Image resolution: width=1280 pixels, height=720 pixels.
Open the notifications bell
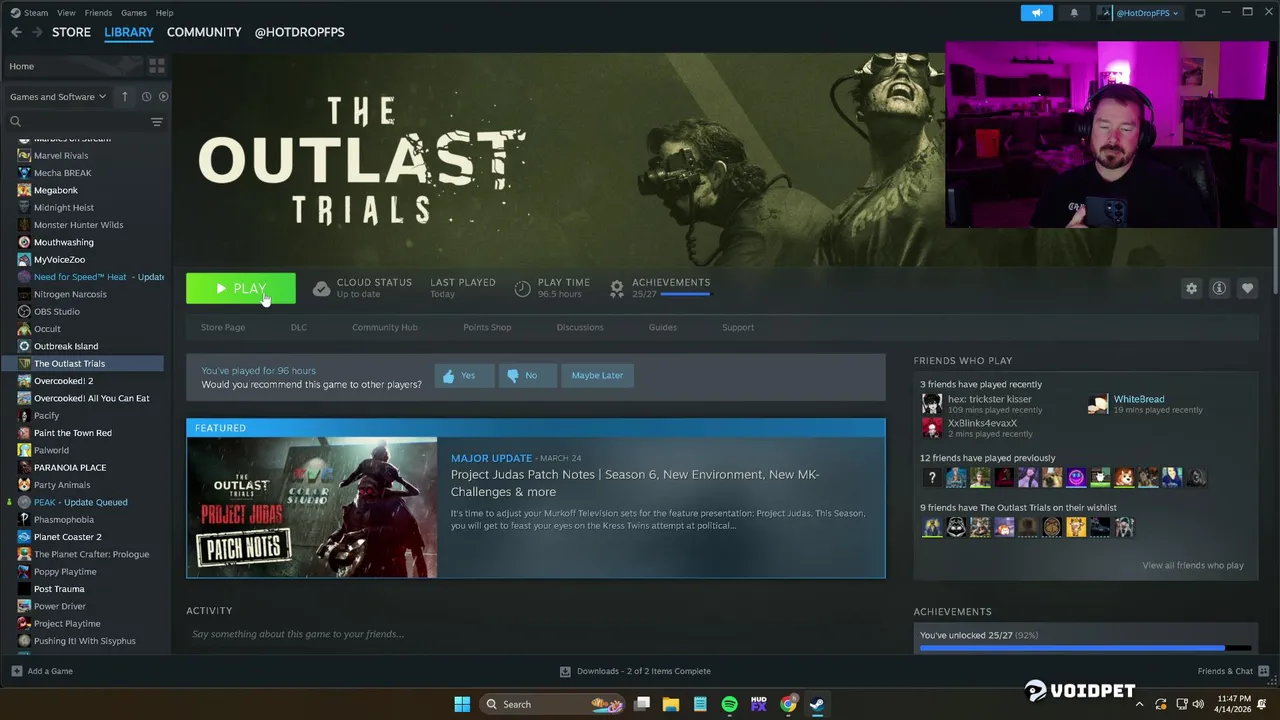pyautogui.click(x=1074, y=13)
